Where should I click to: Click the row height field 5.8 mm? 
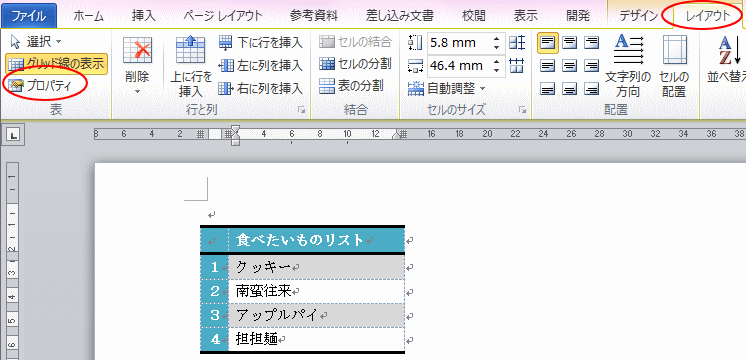click(x=459, y=43)
